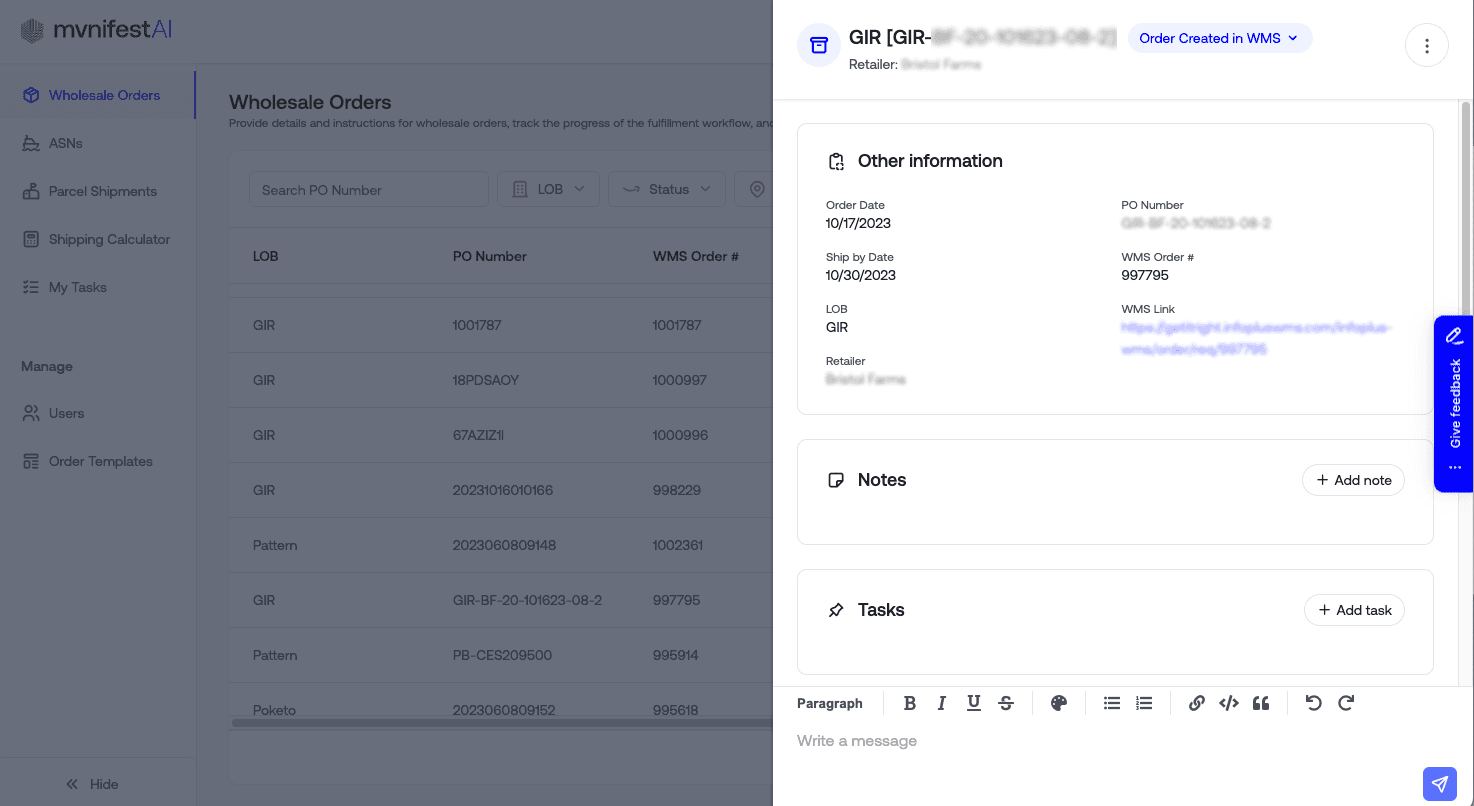
Task: Open Order Created in WMS status dropdown
Action: point(1220,38)
